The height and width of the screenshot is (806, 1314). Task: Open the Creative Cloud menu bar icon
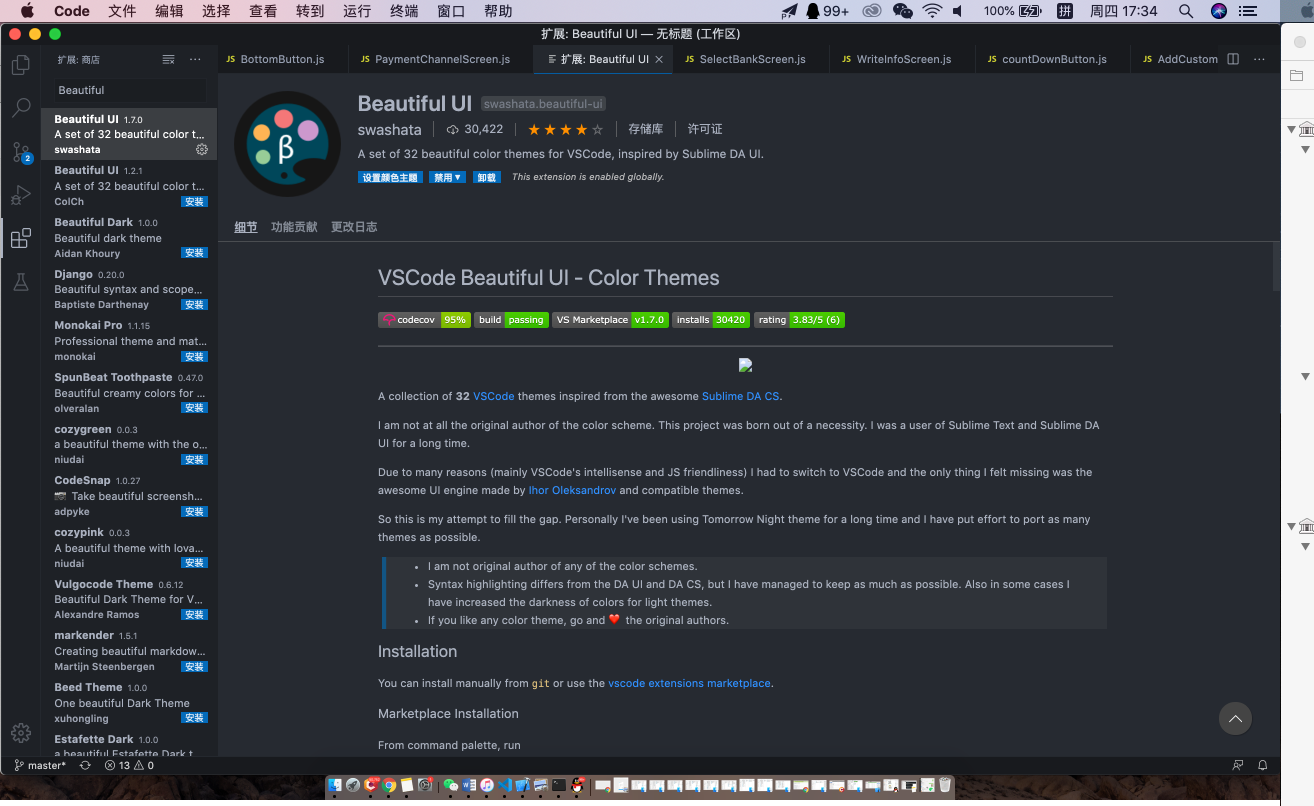click(872, 11)
